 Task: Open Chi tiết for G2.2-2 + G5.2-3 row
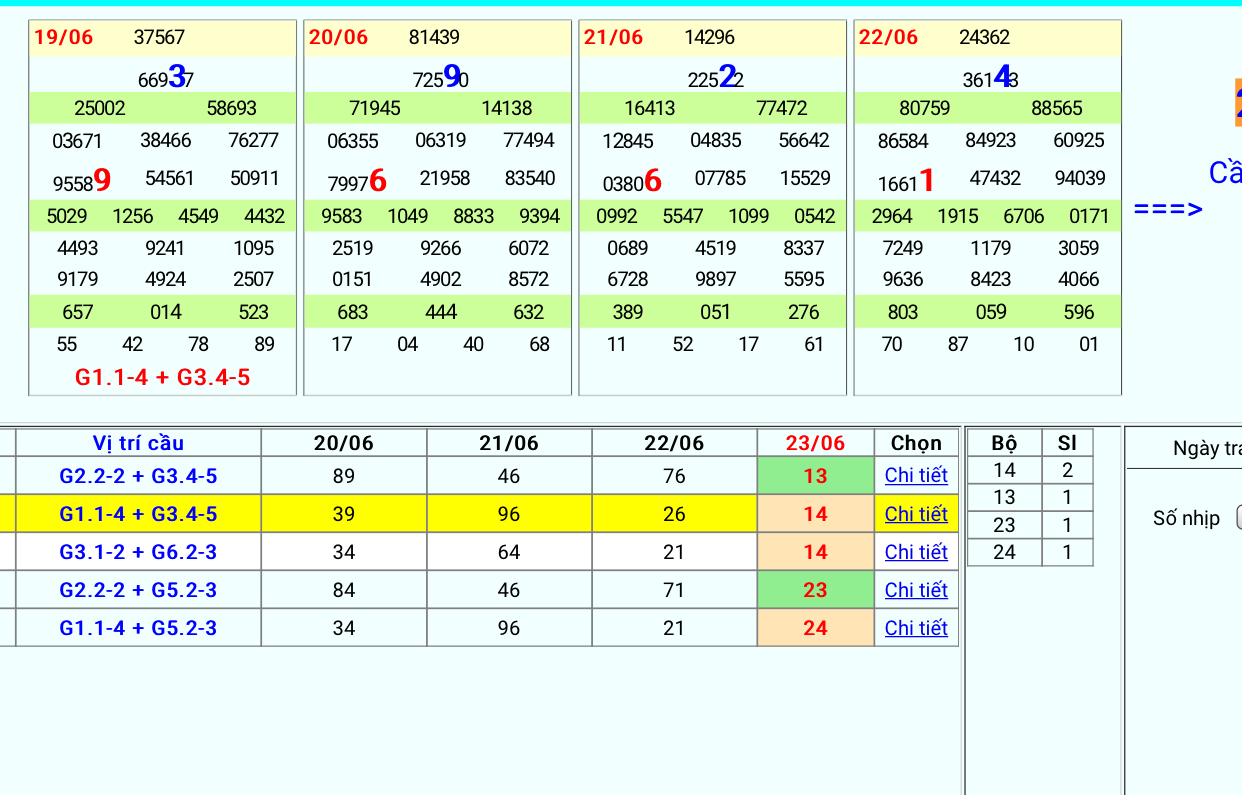[915, 590]
